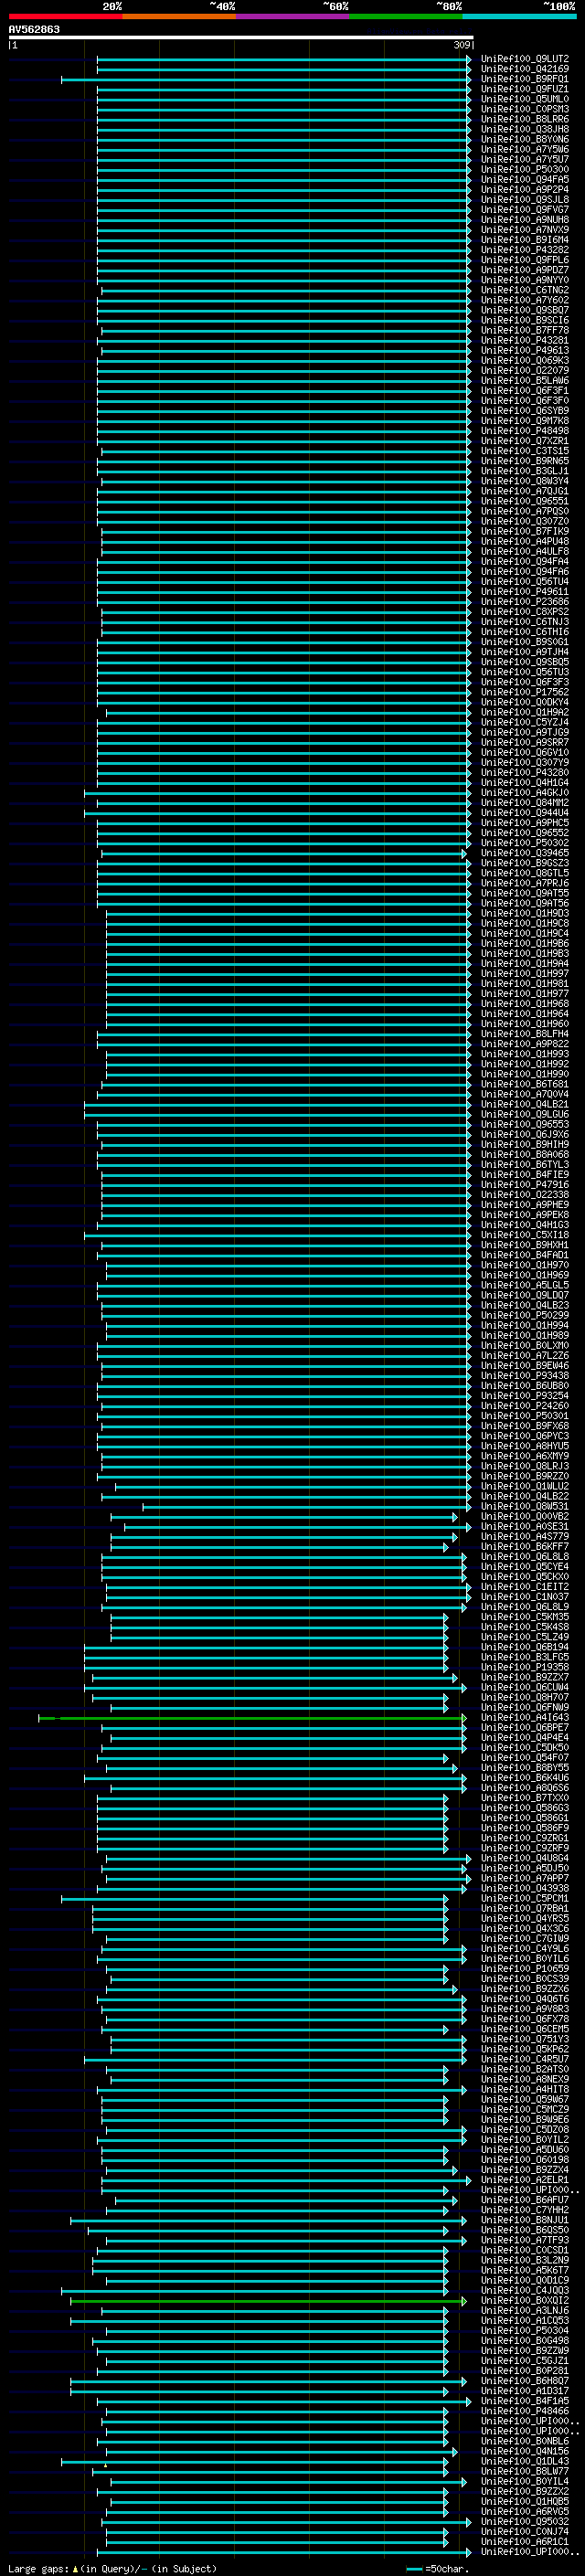585x2576 pixels.
Task: Click the green alignment bar for B0XQI2
Action: pyautogui.click(x=268, y=2301)
